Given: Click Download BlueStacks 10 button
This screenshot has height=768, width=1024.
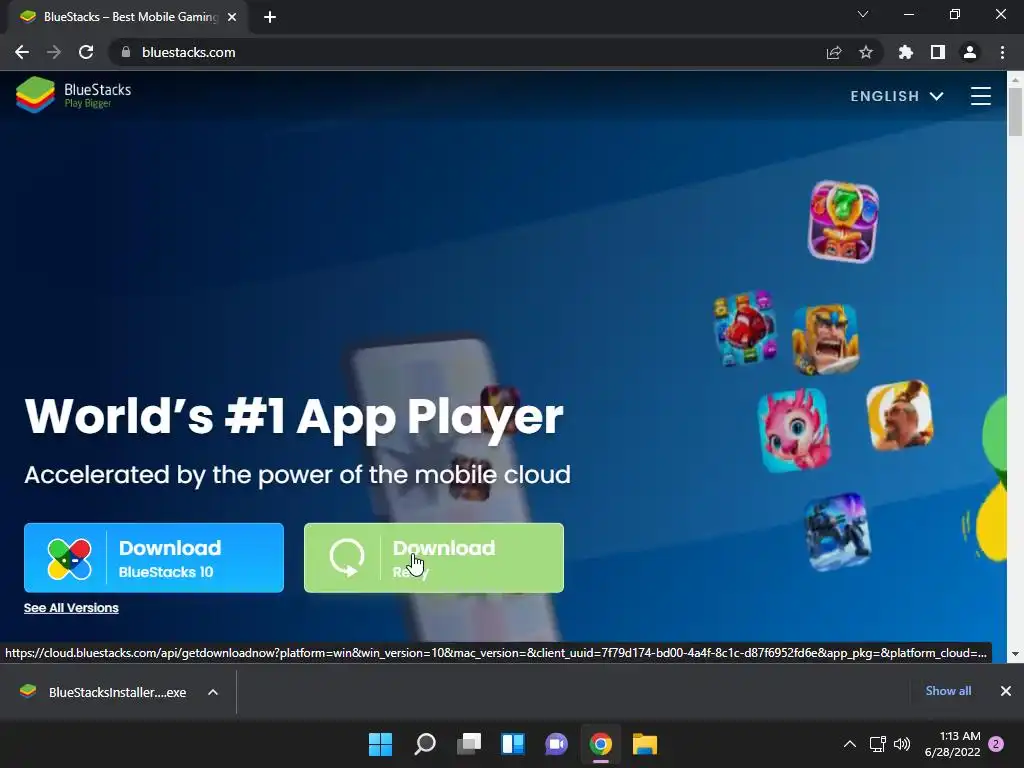Looking at the screenshot, I should [154, 558].
